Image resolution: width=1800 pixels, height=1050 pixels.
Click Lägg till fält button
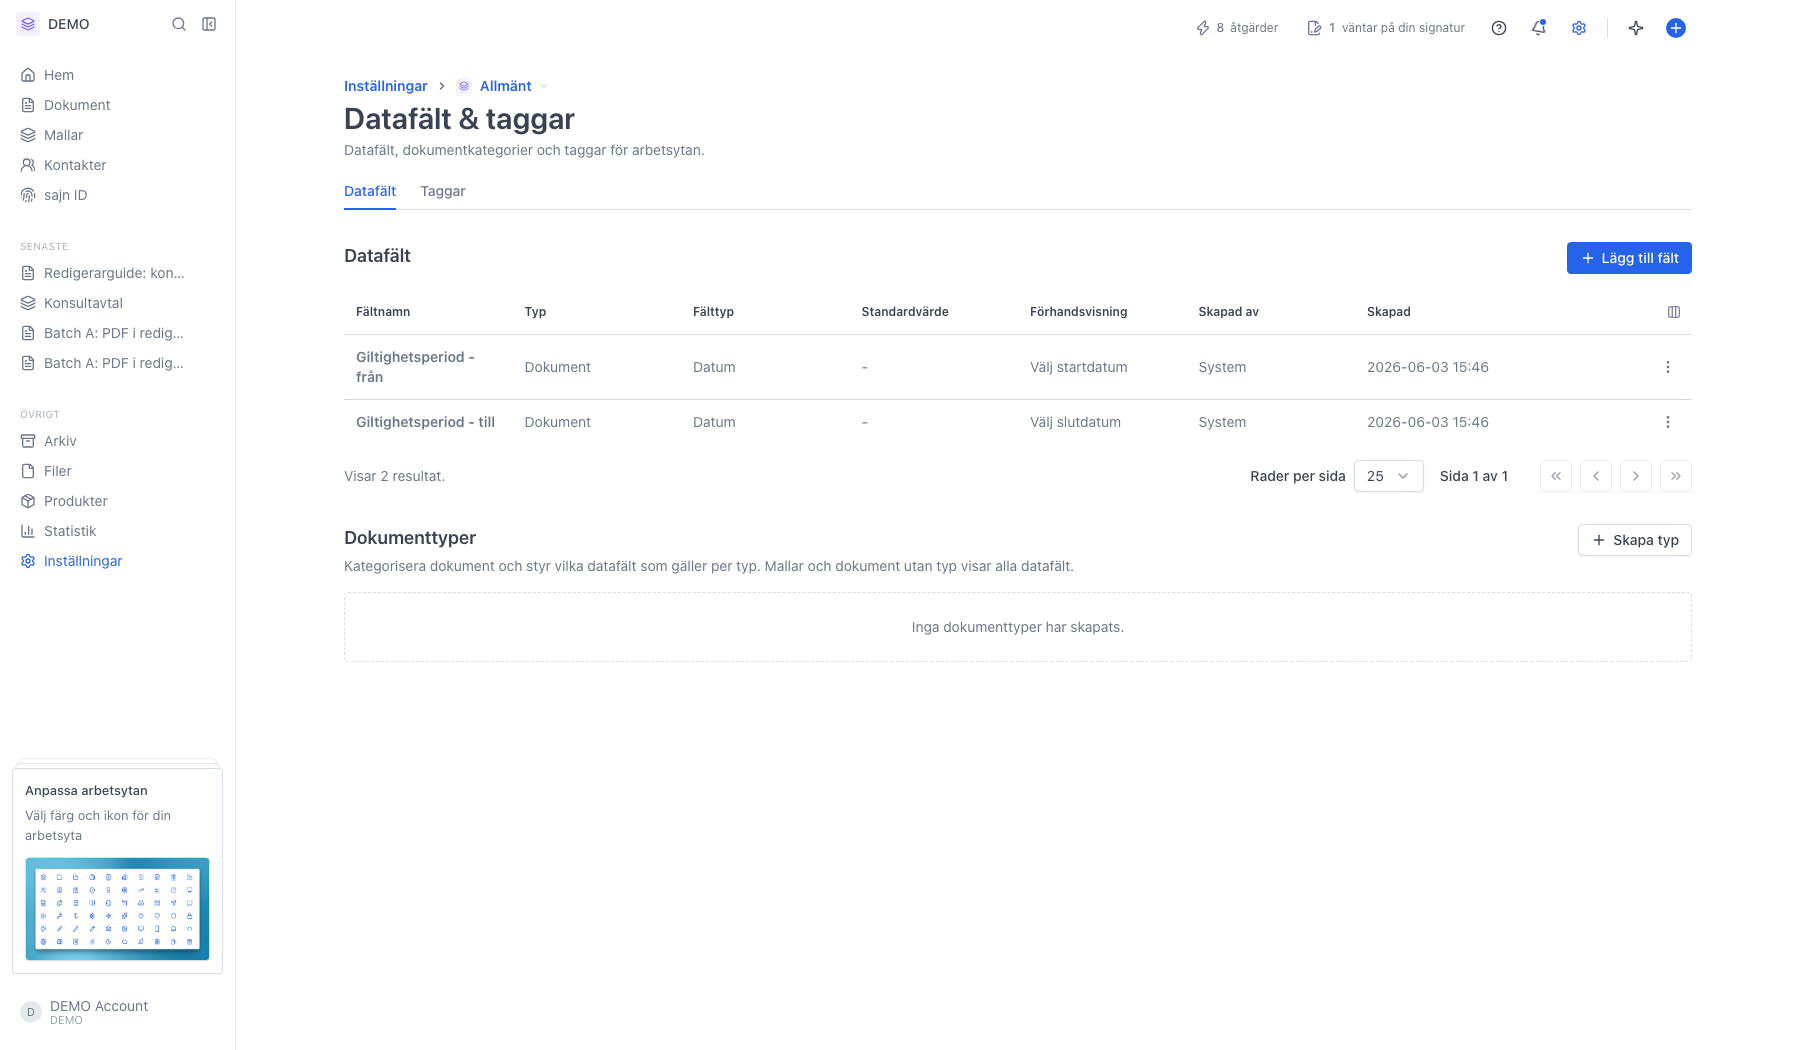point(1629,258)
